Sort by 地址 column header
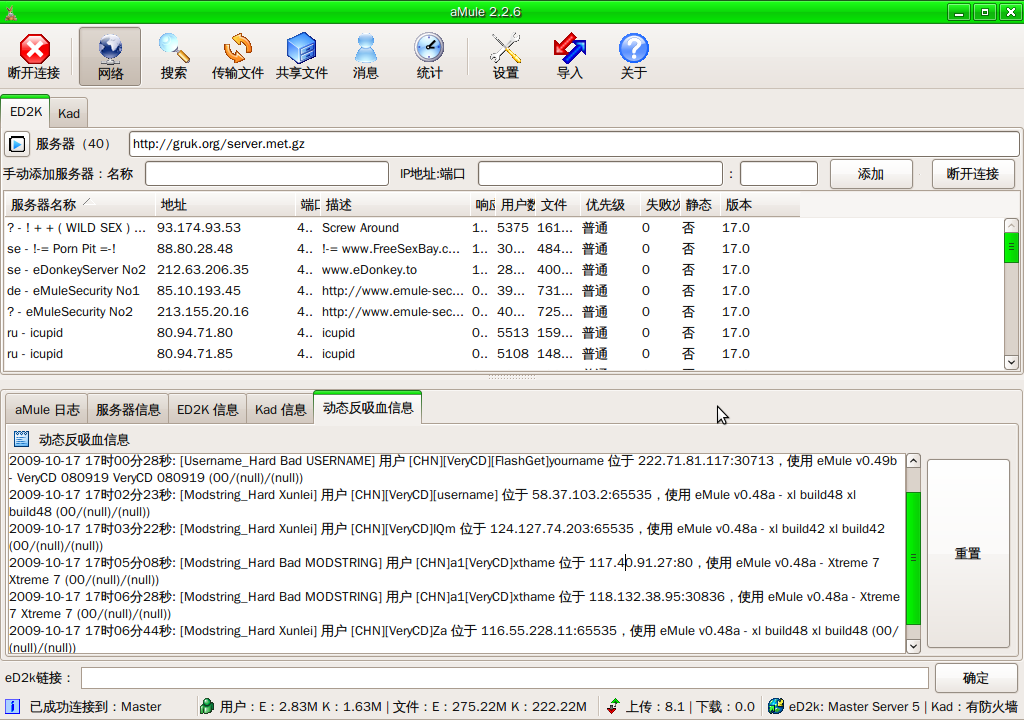 tap(225, 205)
